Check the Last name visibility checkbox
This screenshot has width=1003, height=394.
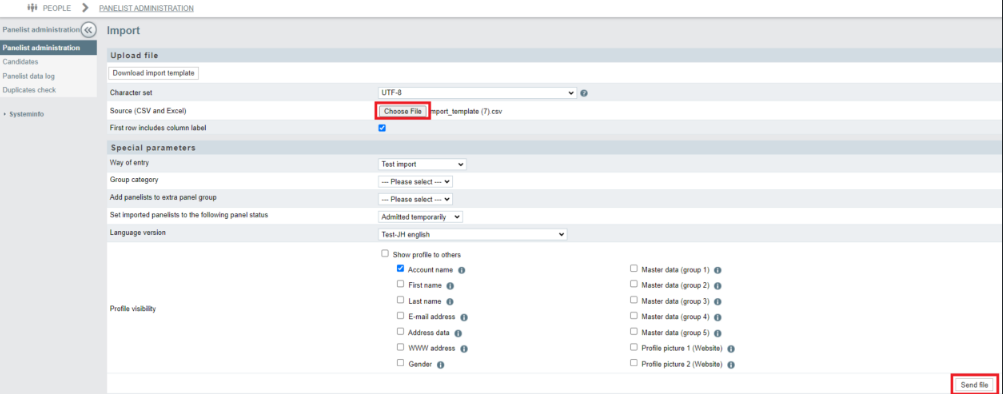pos(400,300)
